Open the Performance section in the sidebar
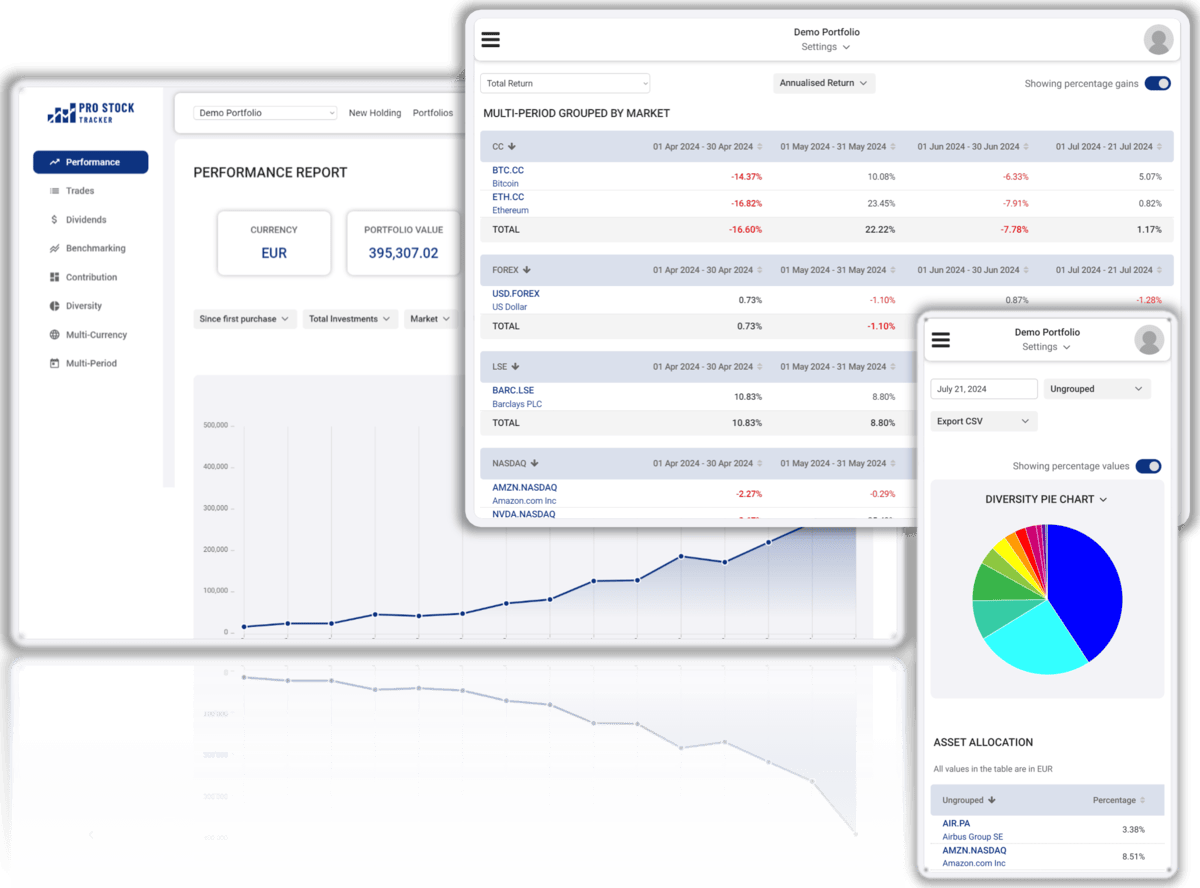Viewport: 1200px width, 888px height. point(91,161)
